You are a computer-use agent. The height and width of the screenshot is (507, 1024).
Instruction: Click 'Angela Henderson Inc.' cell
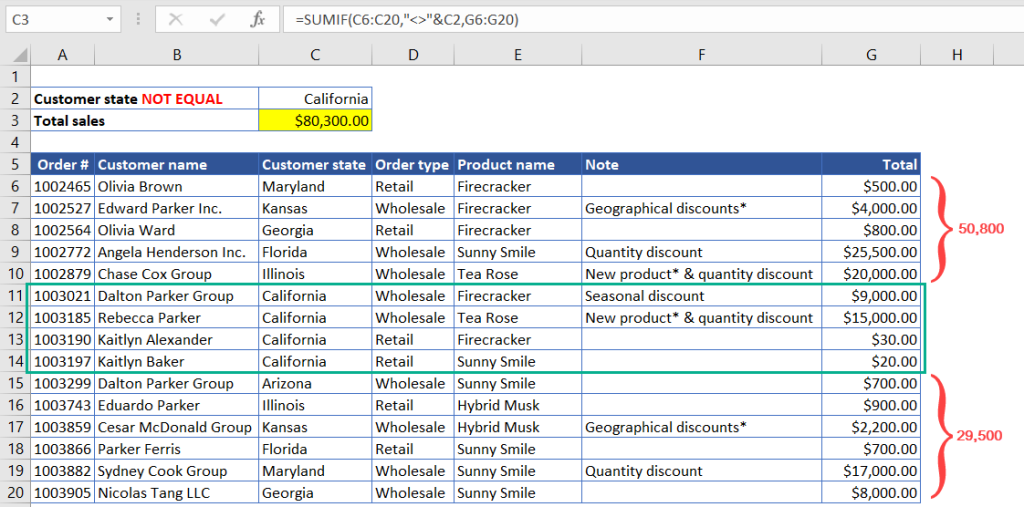(x=176, y=252)
